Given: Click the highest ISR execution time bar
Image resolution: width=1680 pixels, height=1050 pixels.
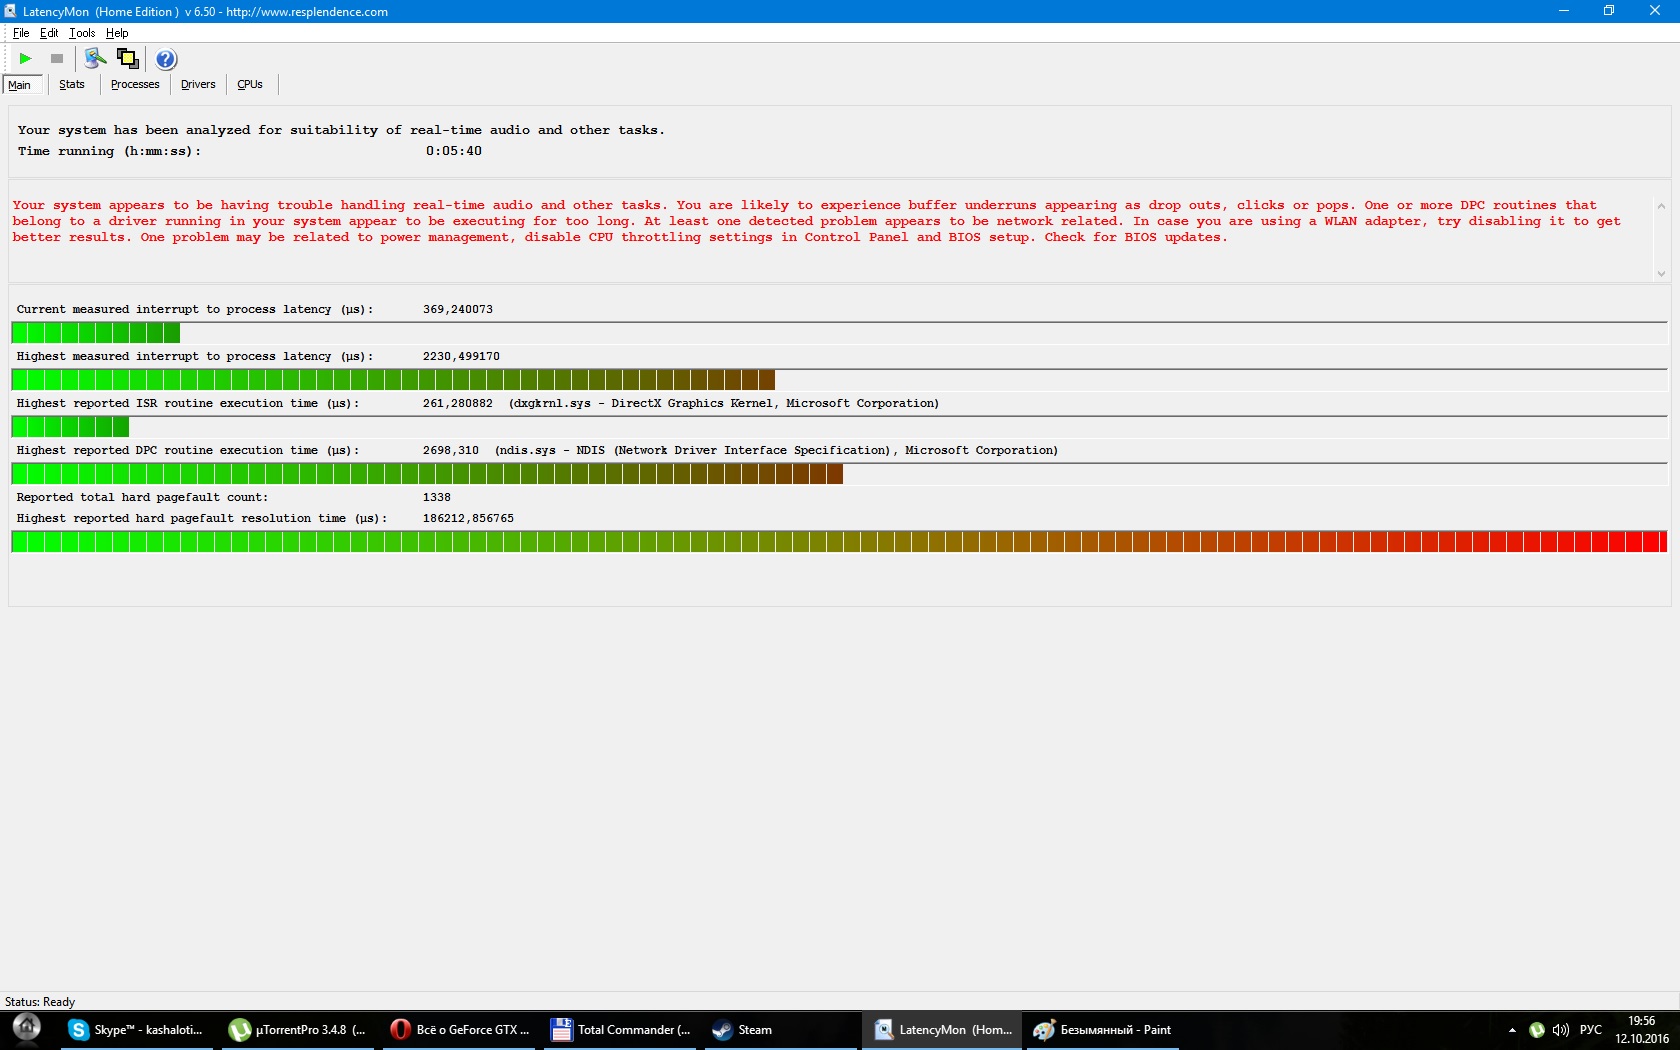Looking at the screenshot, I should (x=839, y=427).
